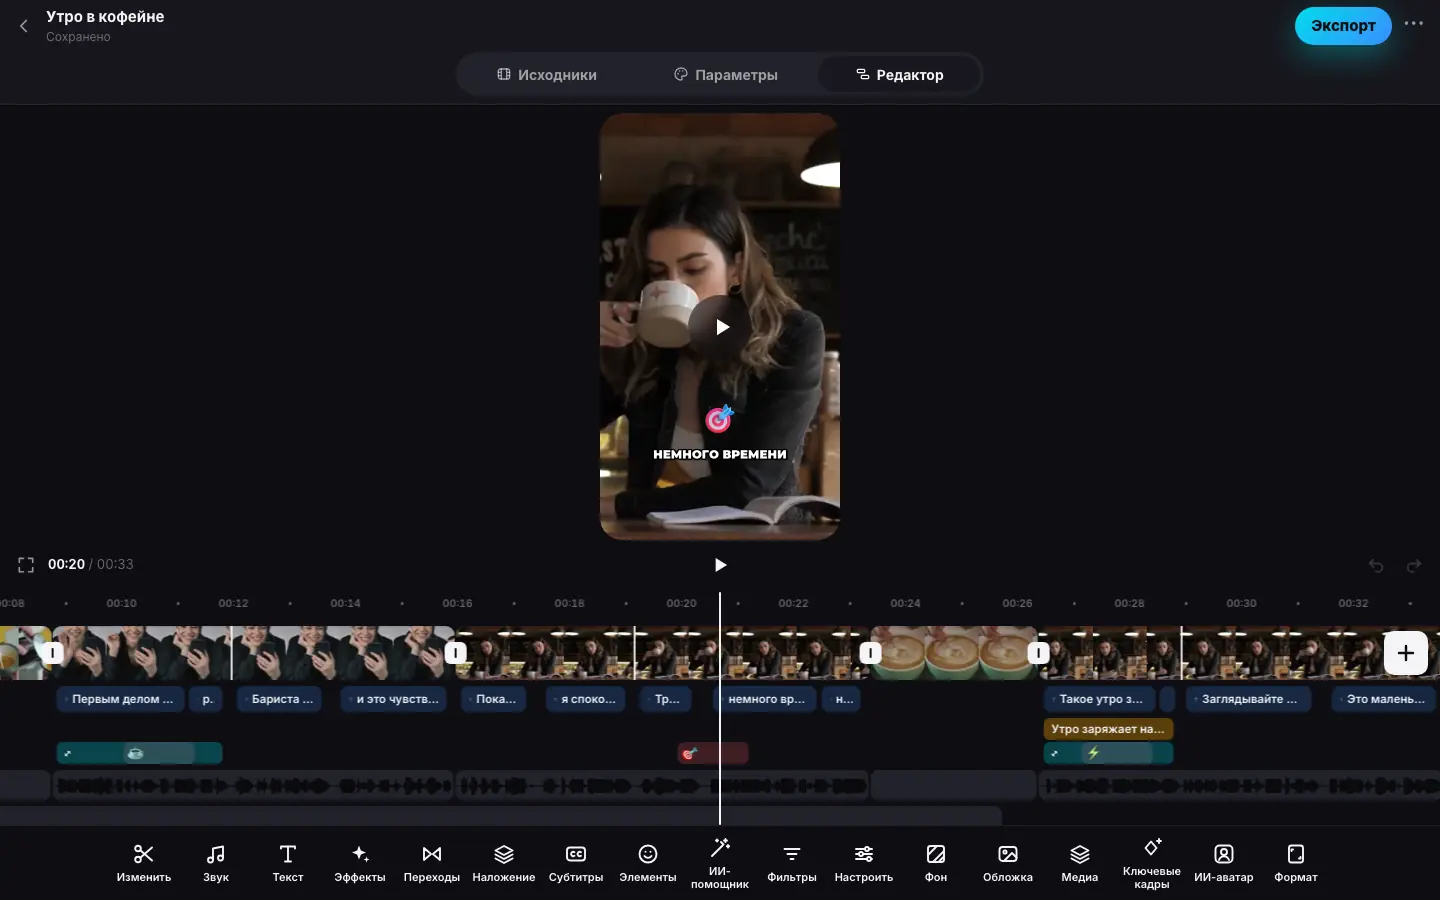The height and width of the screenshot is (900, 1440).
Task: Open the ИИ-помощник magic wand tool
Action: pyautogui.click(x=720, y=864)
